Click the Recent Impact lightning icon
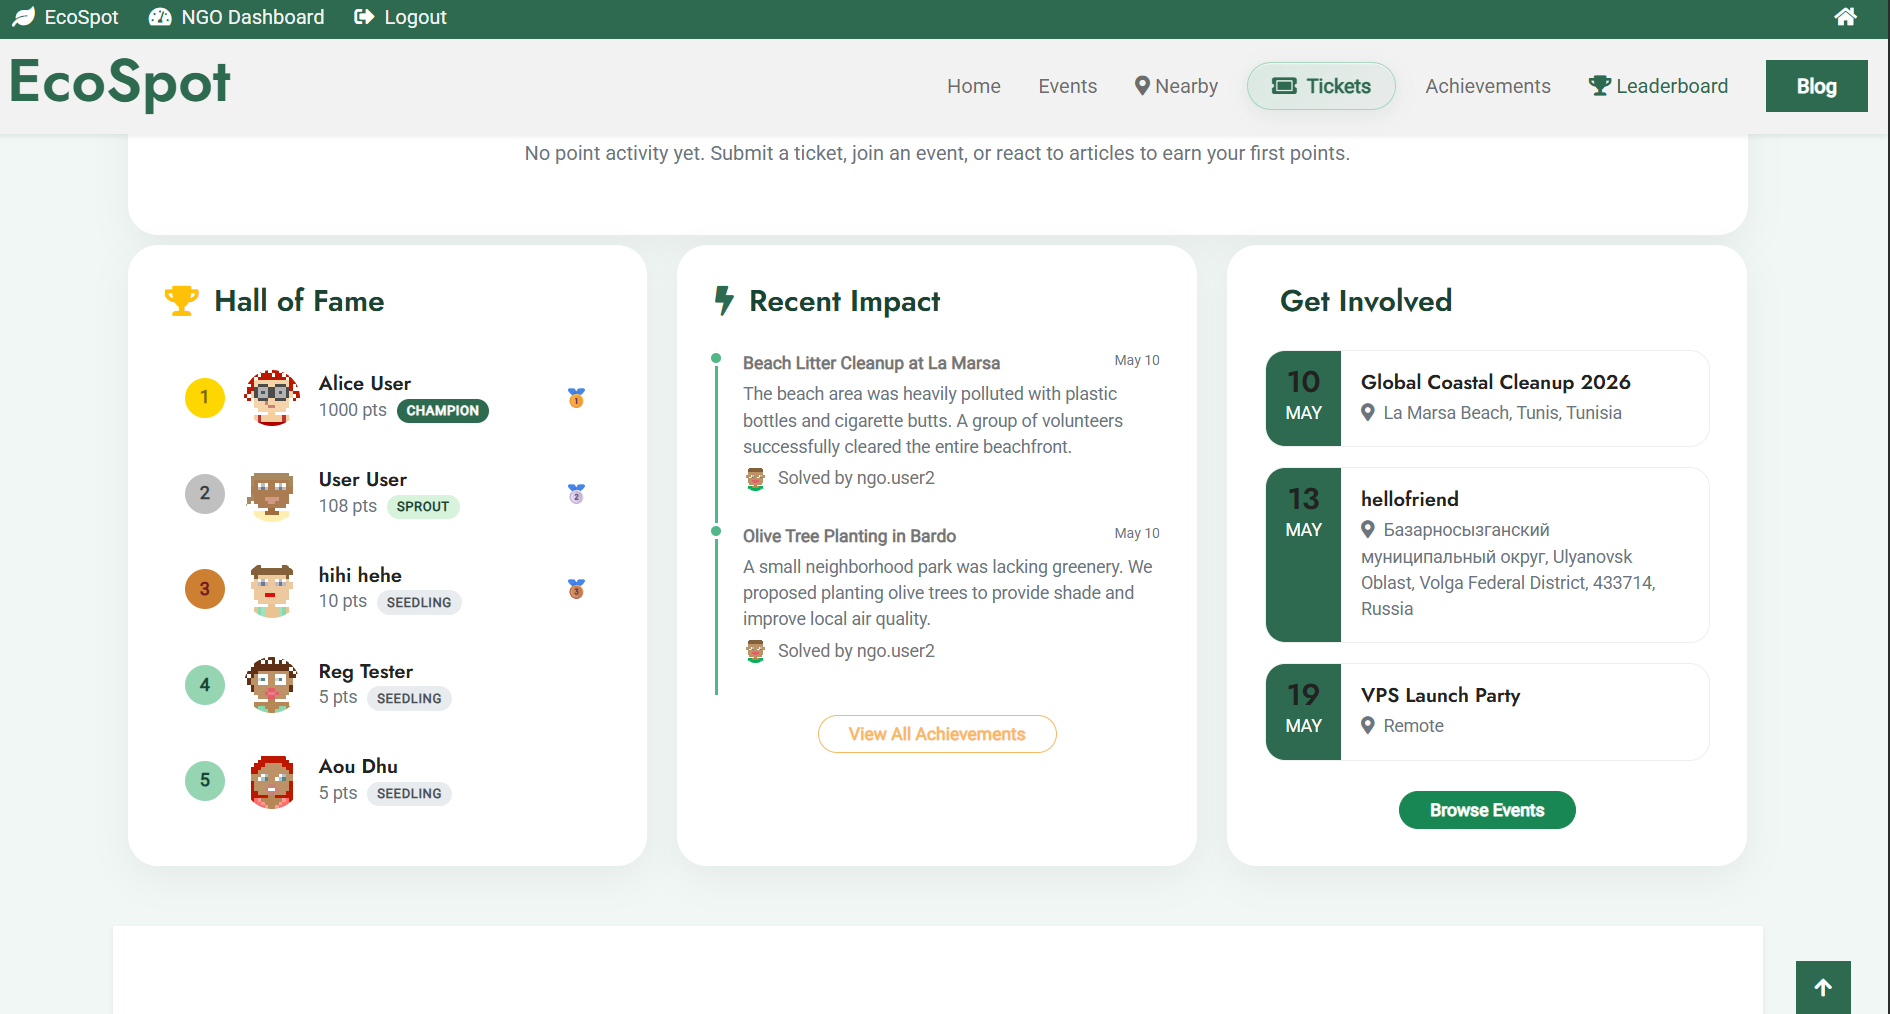This screenshot has width=1890, height=1014. point(724,301)
